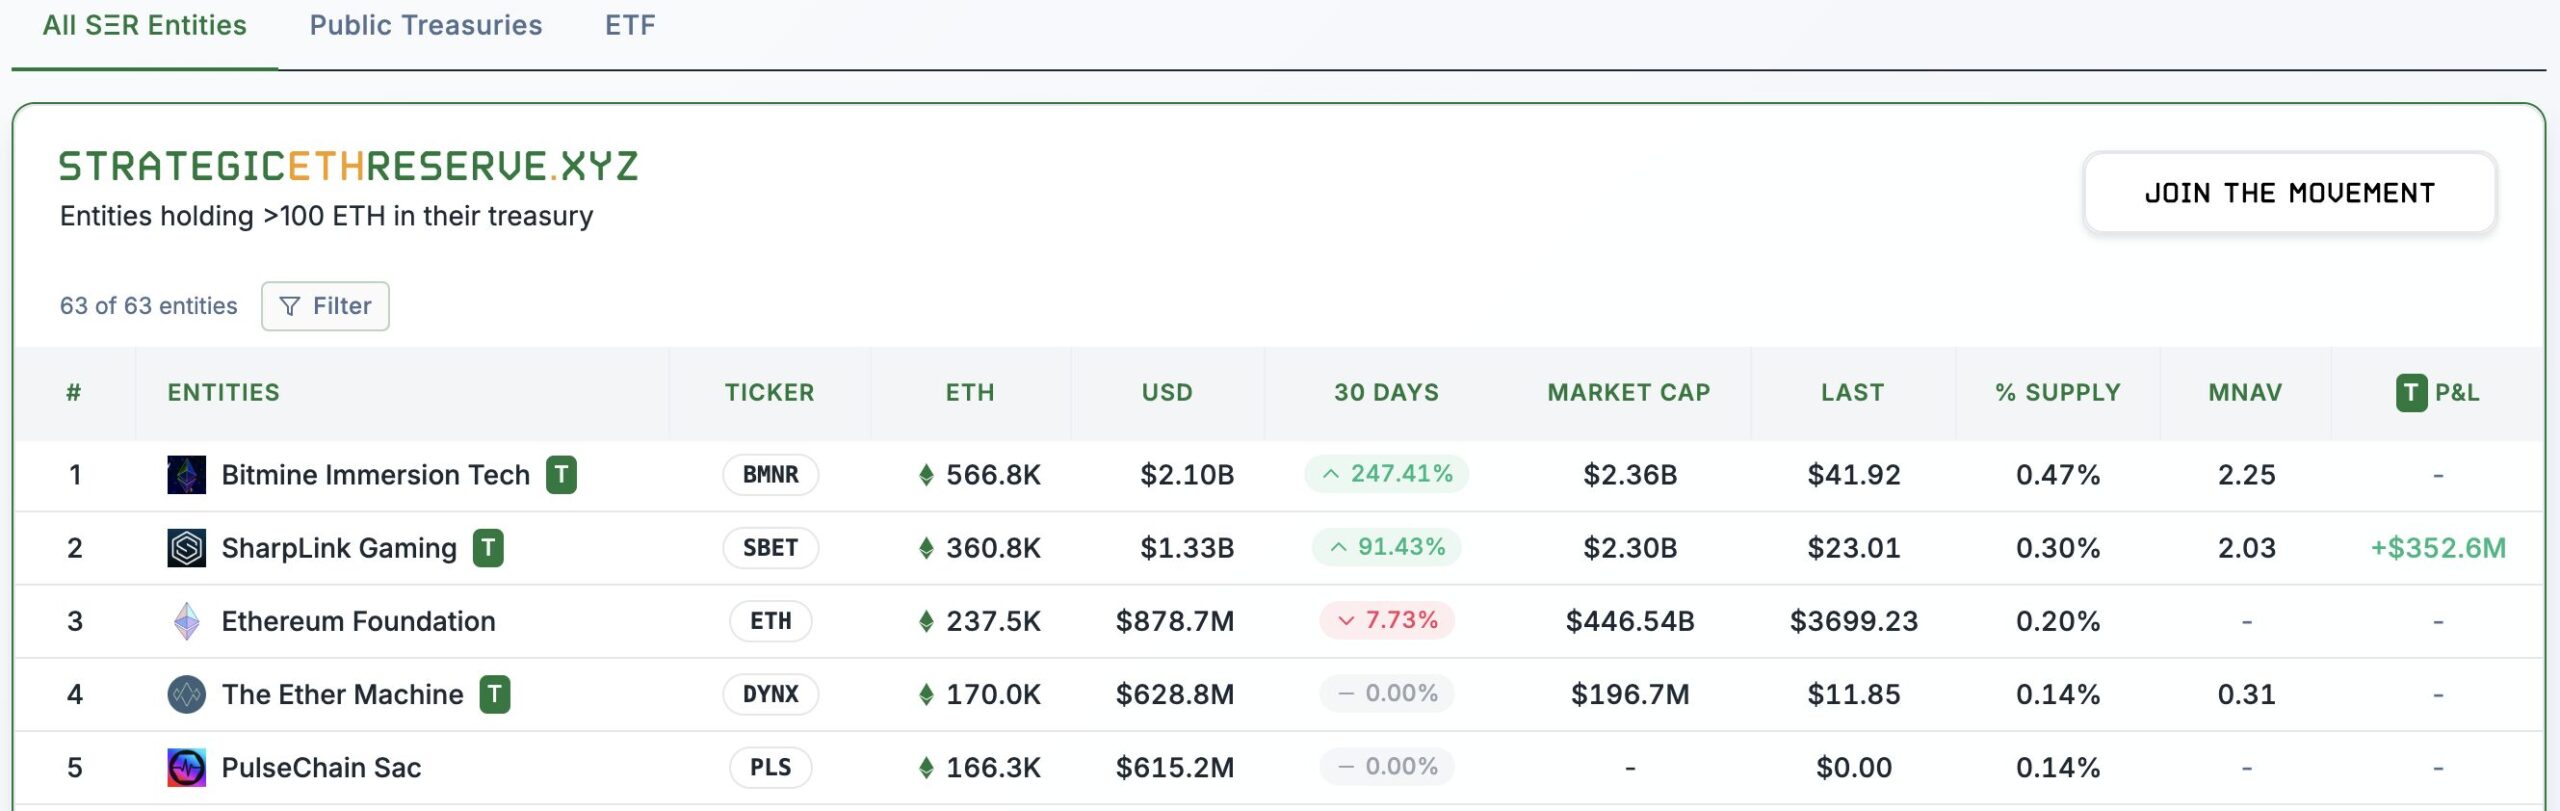Sort by the LAST column header

coord(1853,393)
